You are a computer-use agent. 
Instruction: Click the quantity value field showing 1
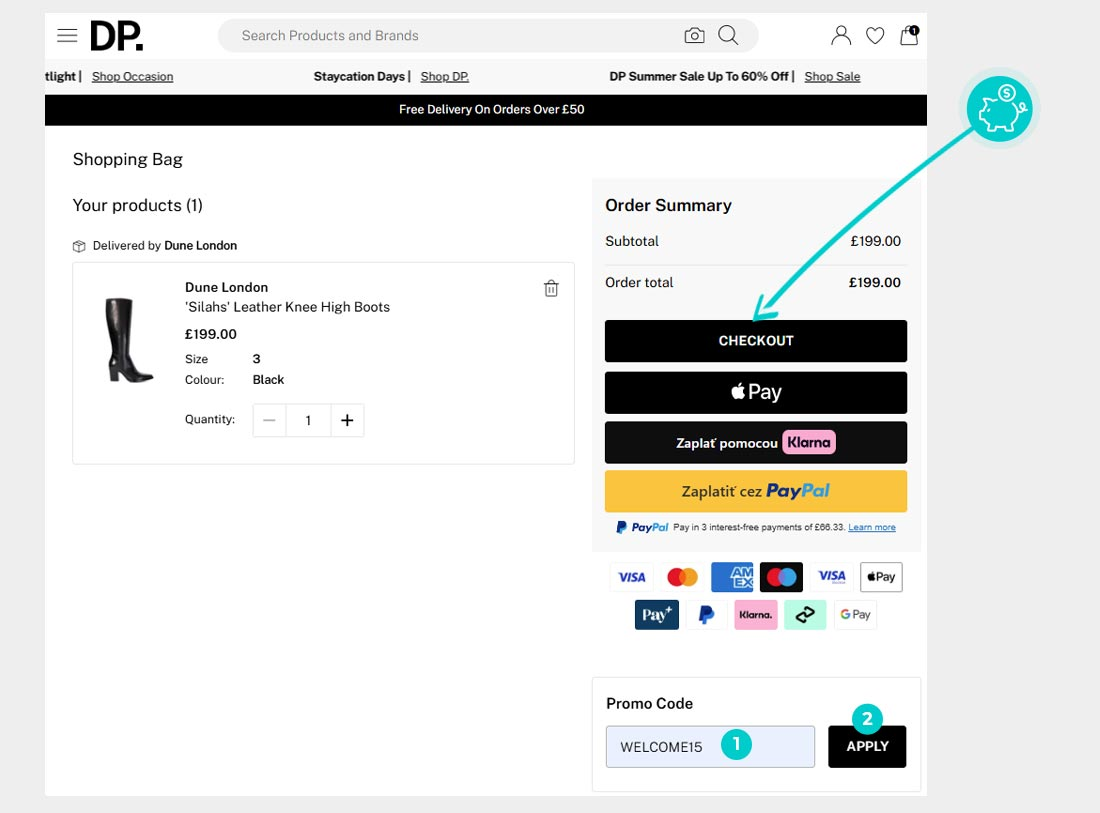click(308, 420)
